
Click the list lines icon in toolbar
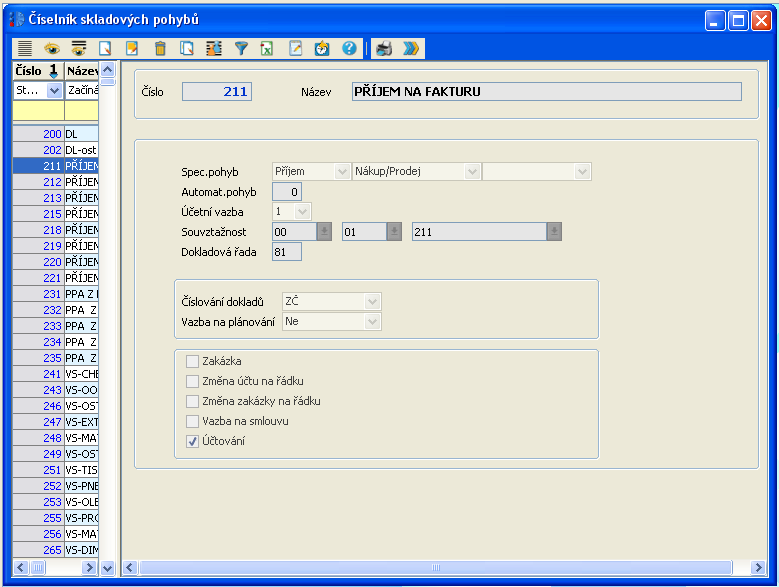25,48
